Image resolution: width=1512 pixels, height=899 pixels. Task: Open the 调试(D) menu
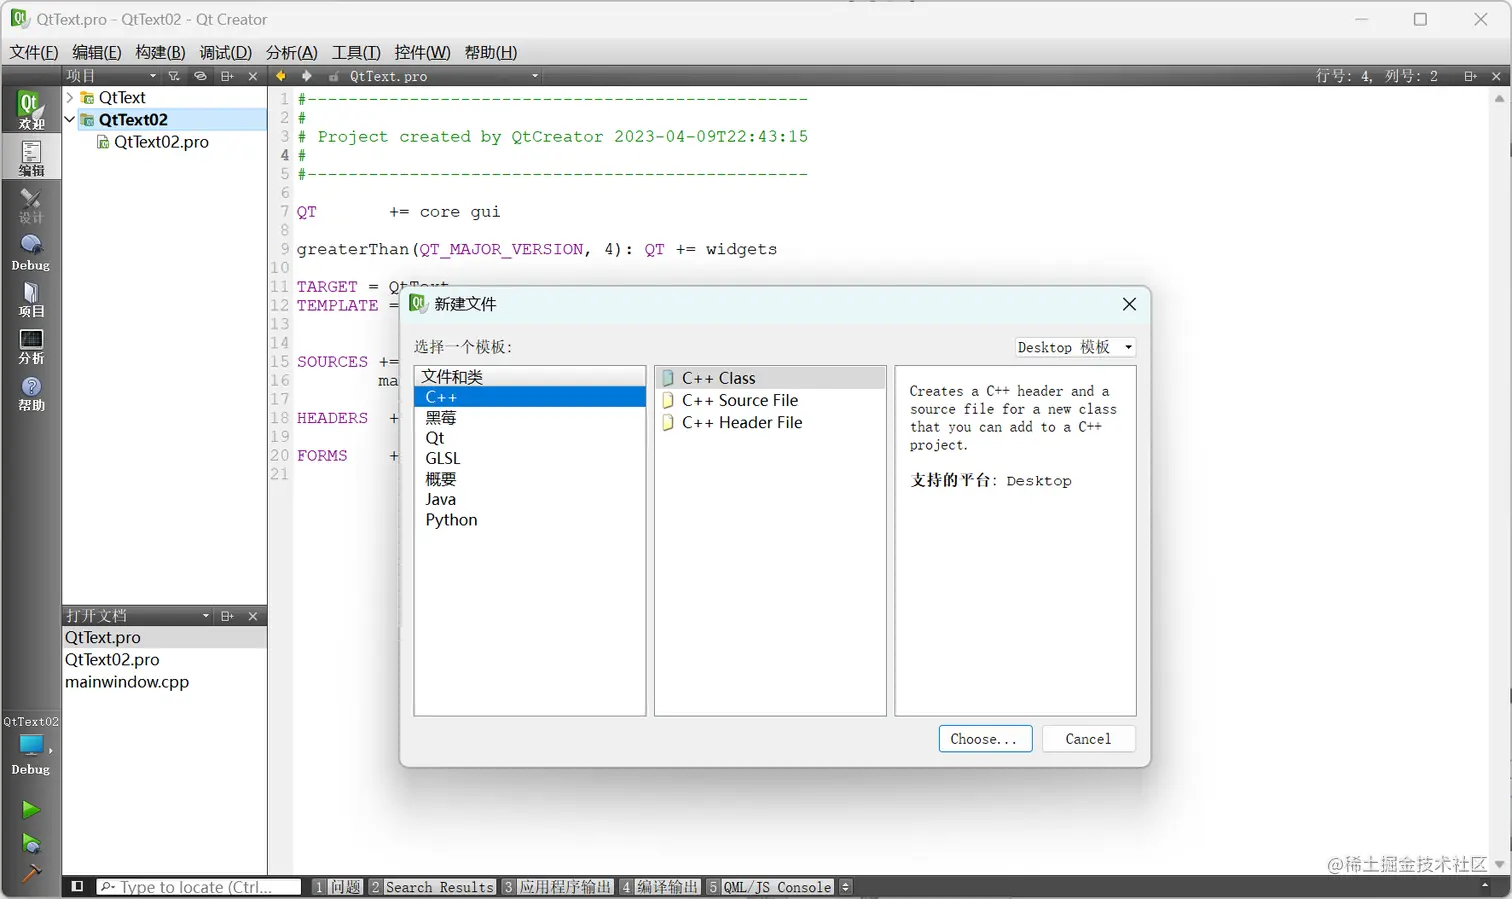[x=225, y=53]
